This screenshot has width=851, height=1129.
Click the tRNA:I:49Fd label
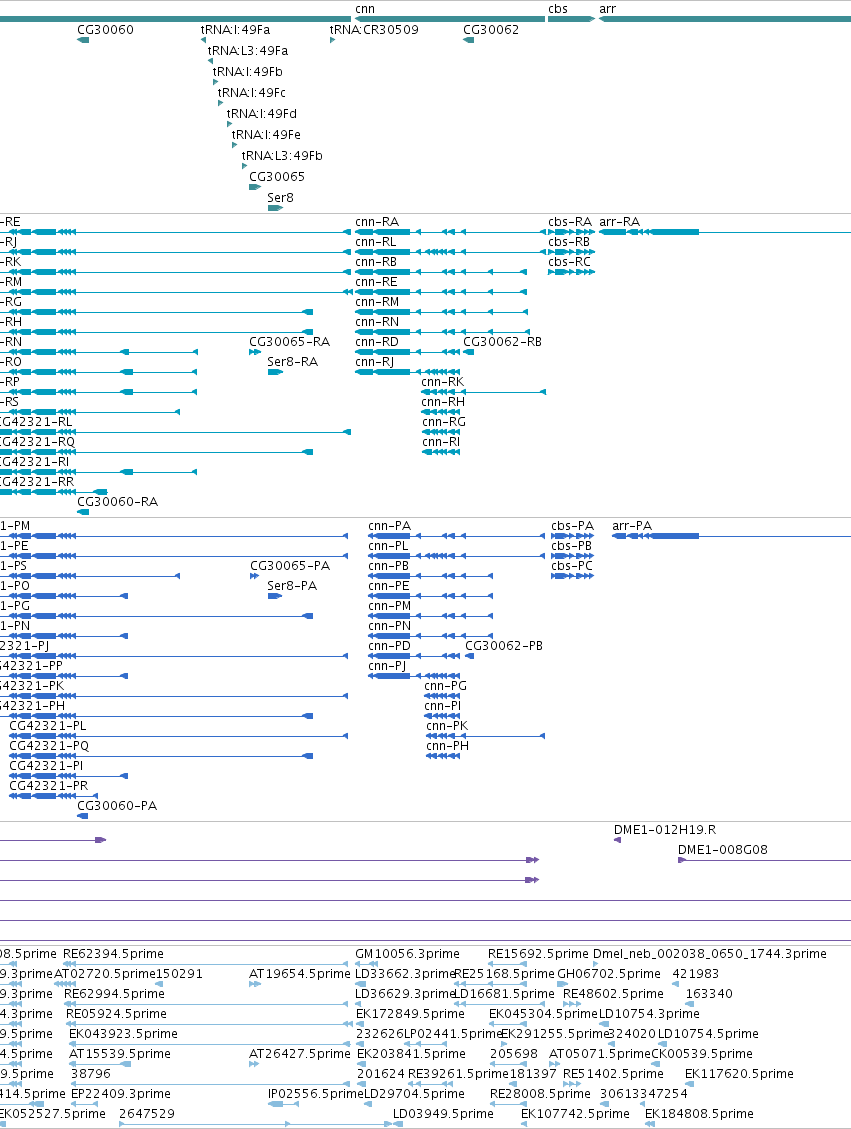261,113
